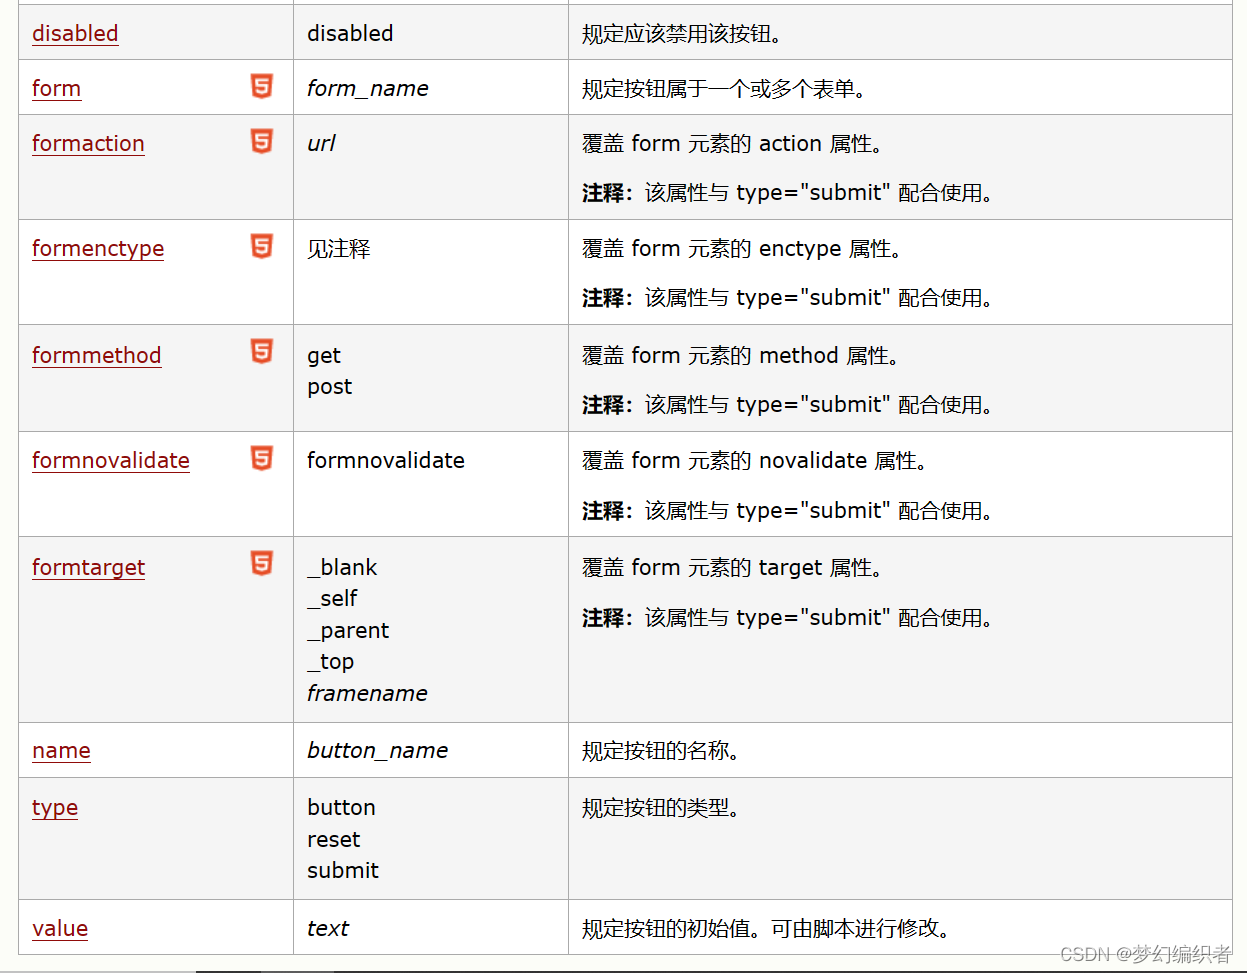Click the 'post' value in formmethod row
Image resolution: width=1247 pixels, height=973 pixels.
click(330, 387)
